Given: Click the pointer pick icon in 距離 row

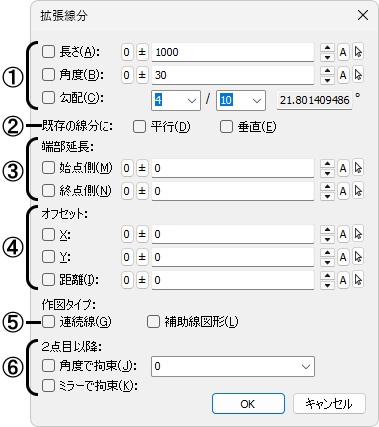Looking at the screenshot, I should coord(358,280).
